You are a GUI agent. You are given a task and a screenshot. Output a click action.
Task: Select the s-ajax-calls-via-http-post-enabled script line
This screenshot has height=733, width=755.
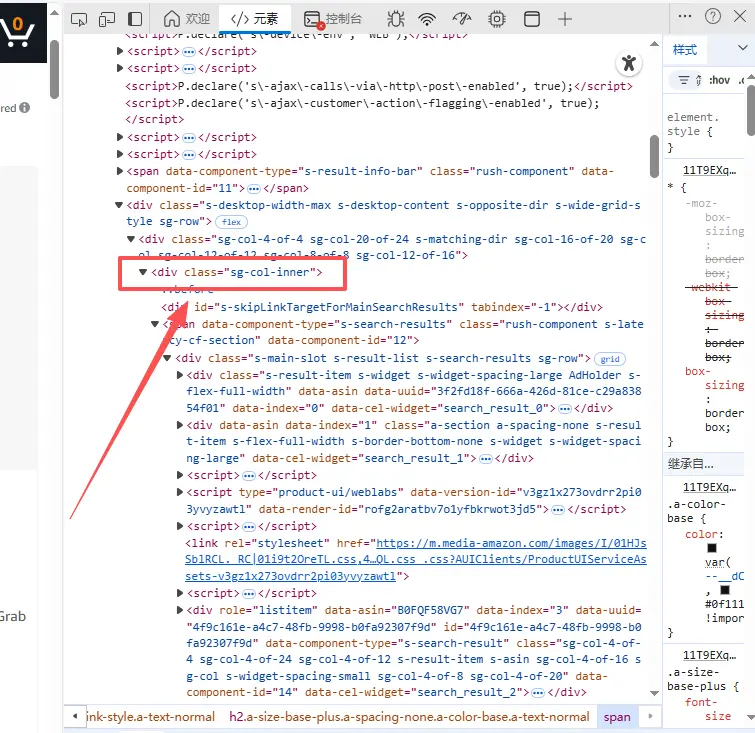pyautogui.click(x=378, y=86)
